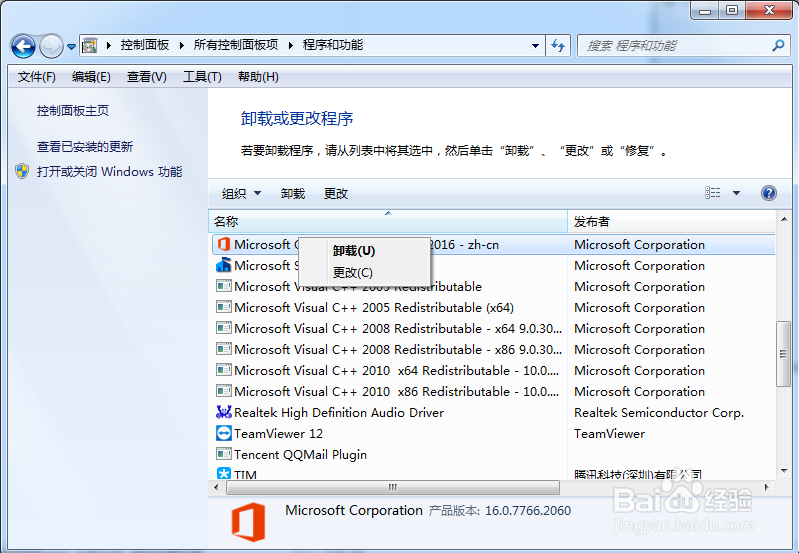Focus the 搜索 程序和功能 search box
799x553 pixels.
tap(682, 46)
